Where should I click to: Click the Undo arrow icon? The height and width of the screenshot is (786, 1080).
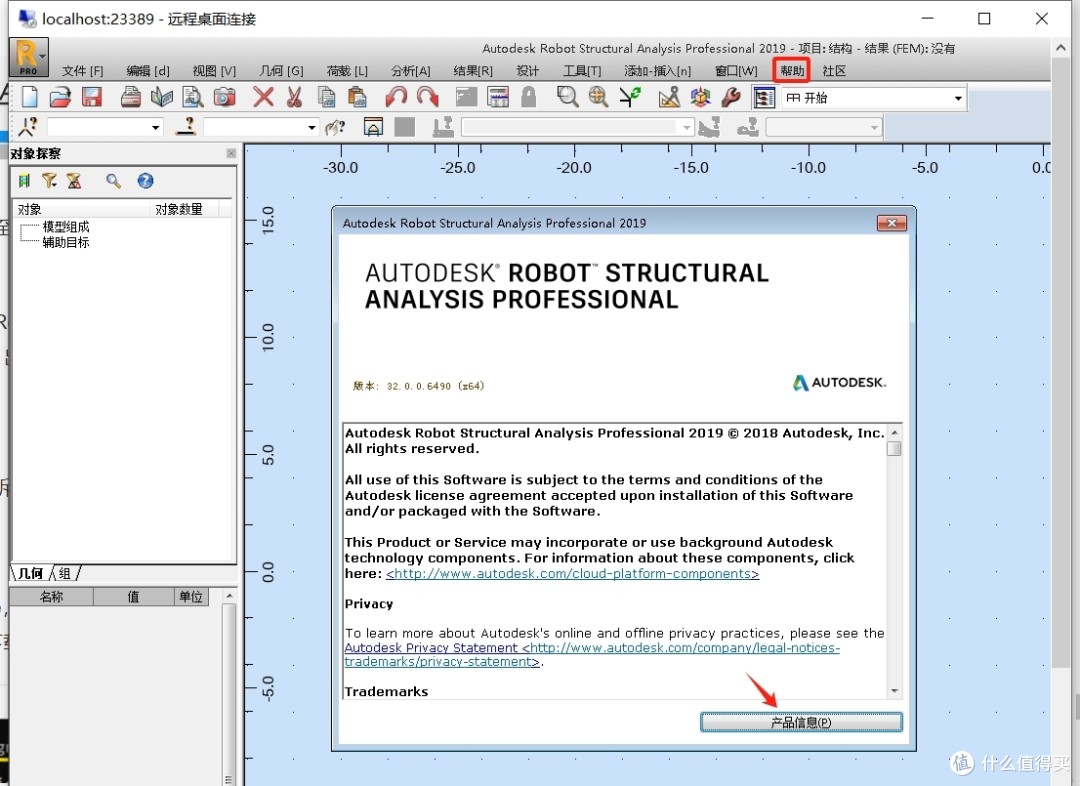tap(395, 97)
